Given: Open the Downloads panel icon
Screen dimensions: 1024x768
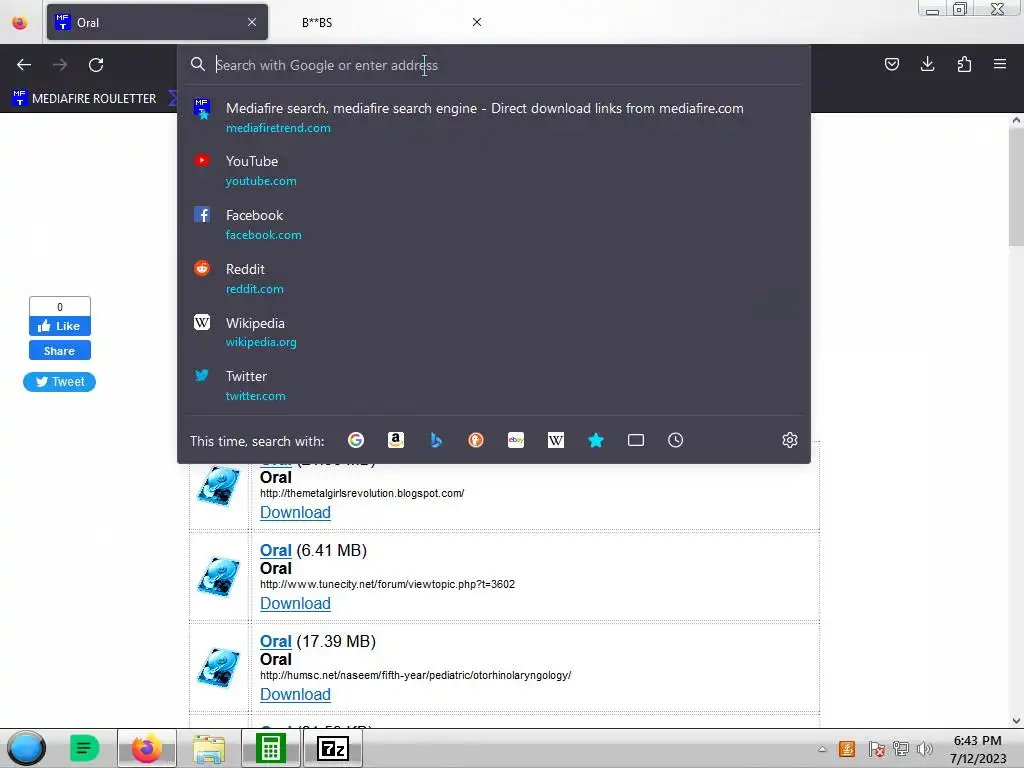Looking at the screenshot, I should point(927,64).
